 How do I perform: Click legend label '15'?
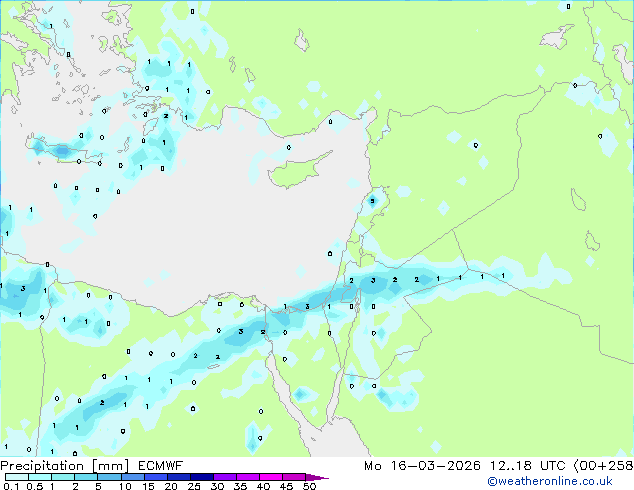148,486
